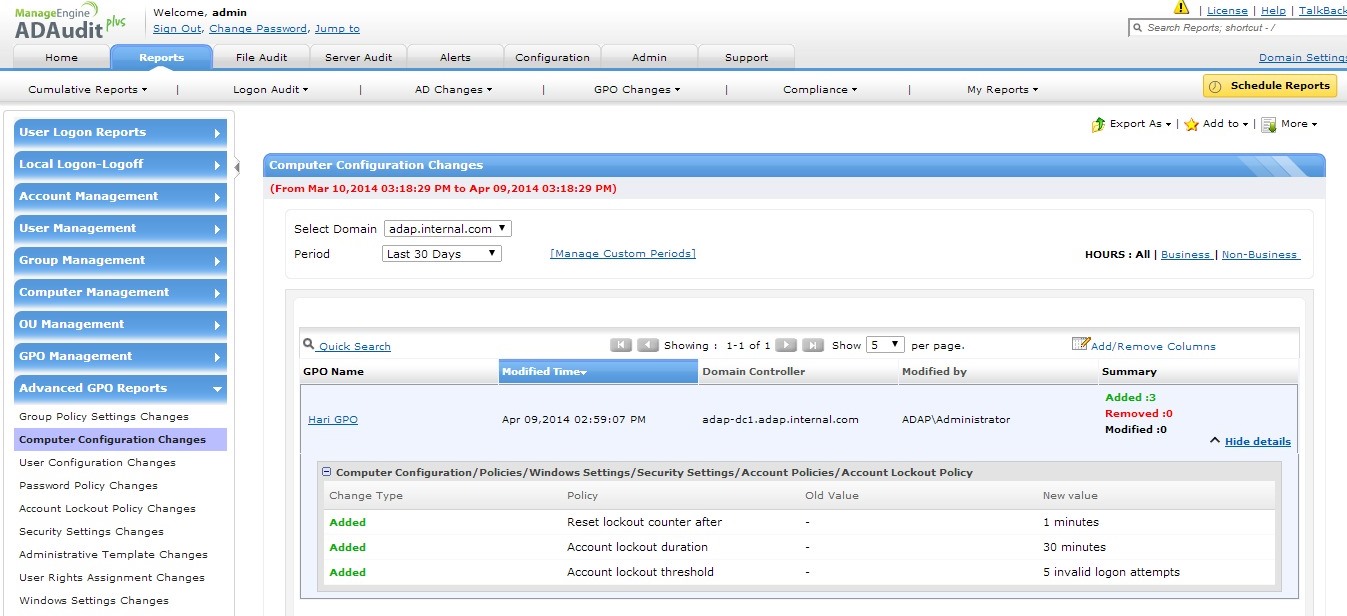
Task: Open the GPO Changes menu
Action: [636, 89]
